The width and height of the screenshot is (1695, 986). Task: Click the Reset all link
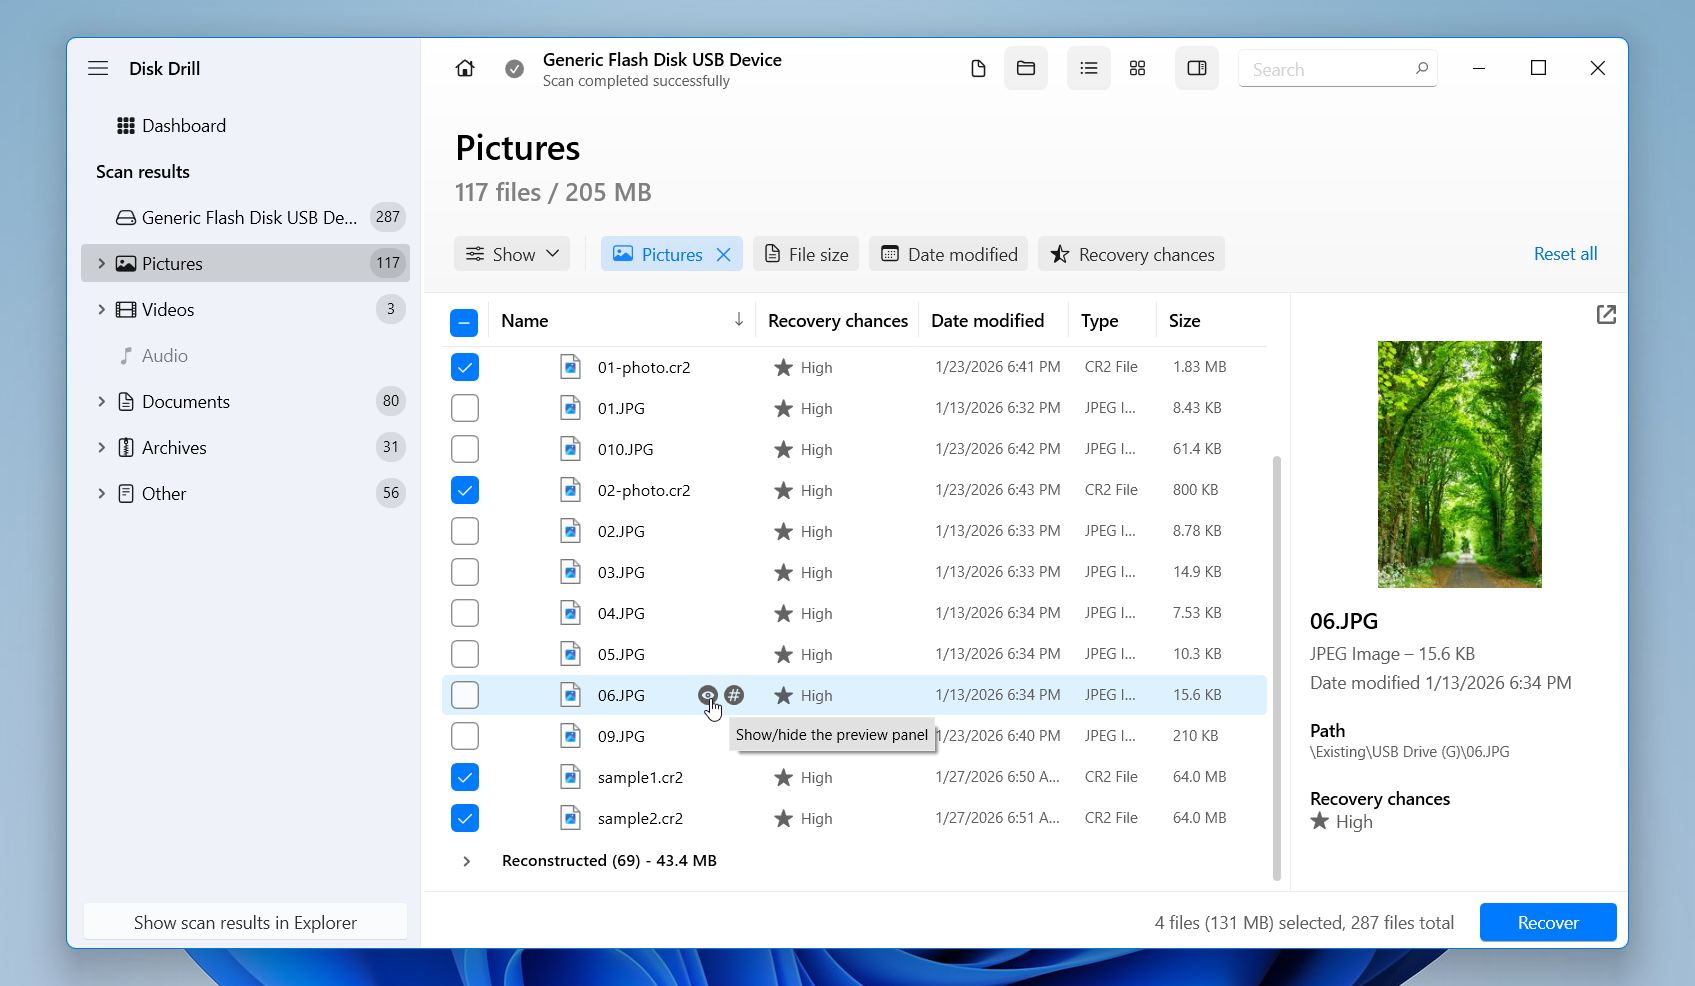(1565, 254)
